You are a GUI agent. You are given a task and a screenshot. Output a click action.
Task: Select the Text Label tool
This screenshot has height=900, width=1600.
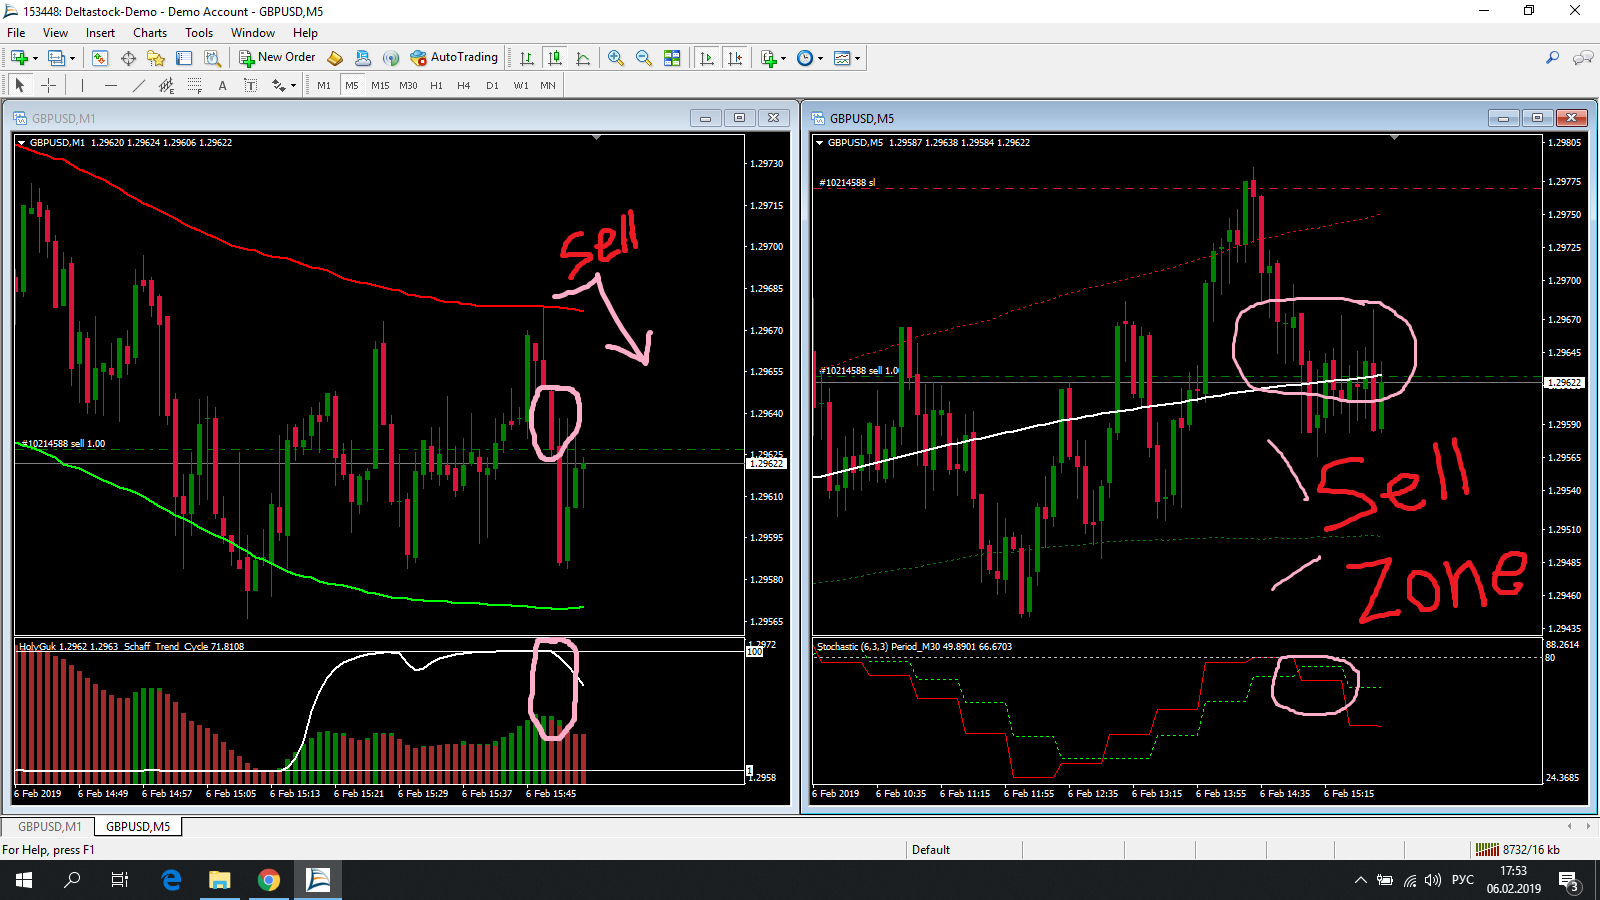[x=250, y=86]
